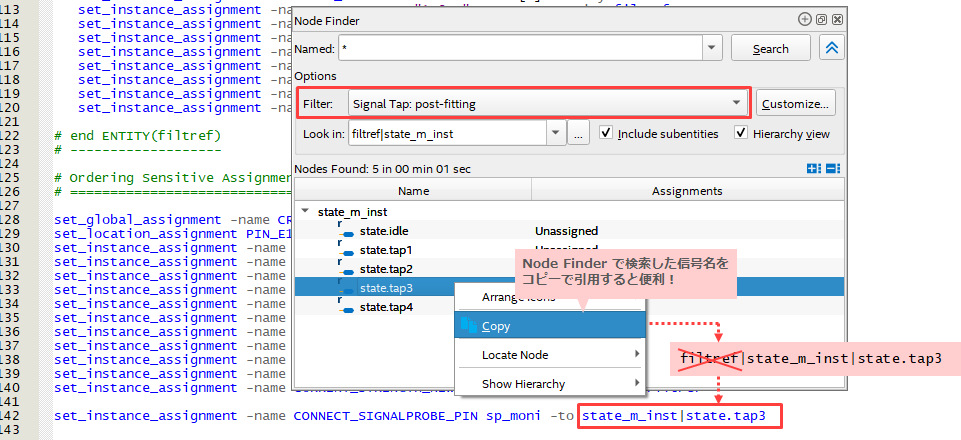
Task: Click the register icon beside state.tap1
Action: tap(346, 250)
